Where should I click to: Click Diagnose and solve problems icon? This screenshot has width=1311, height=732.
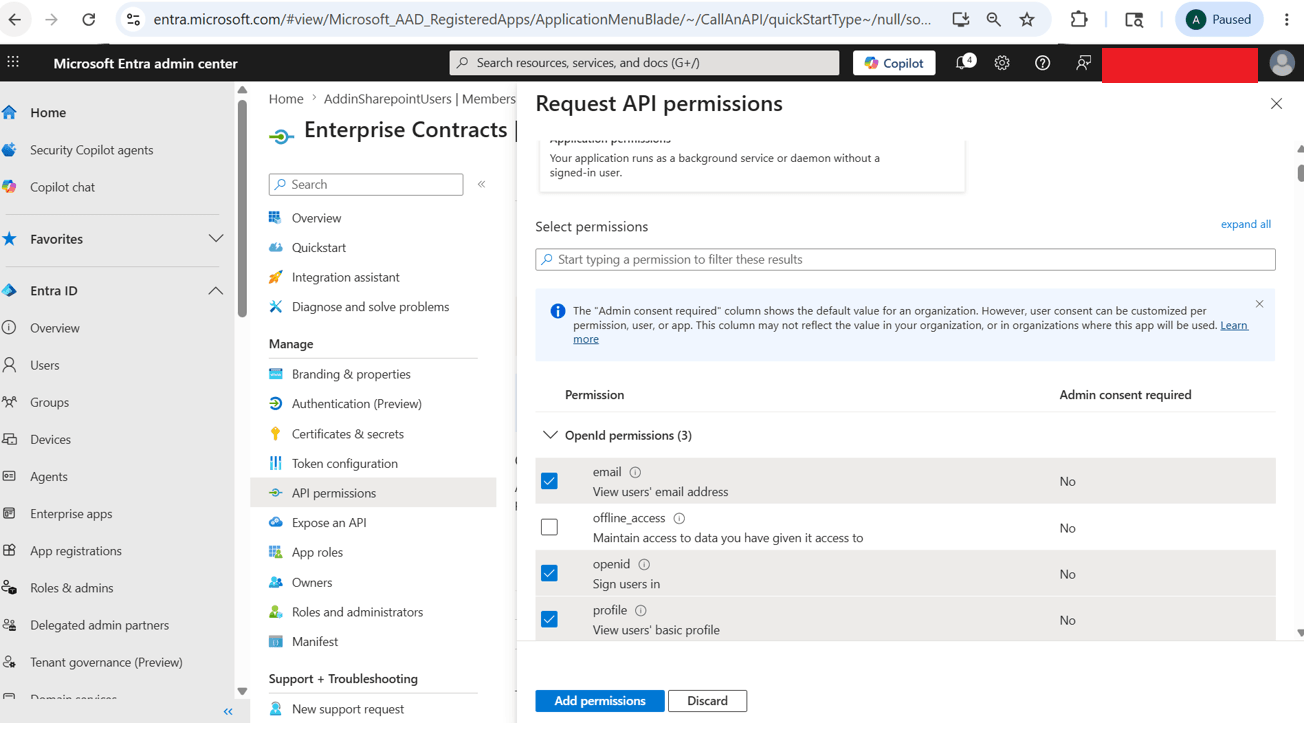(x=277, y=307)
